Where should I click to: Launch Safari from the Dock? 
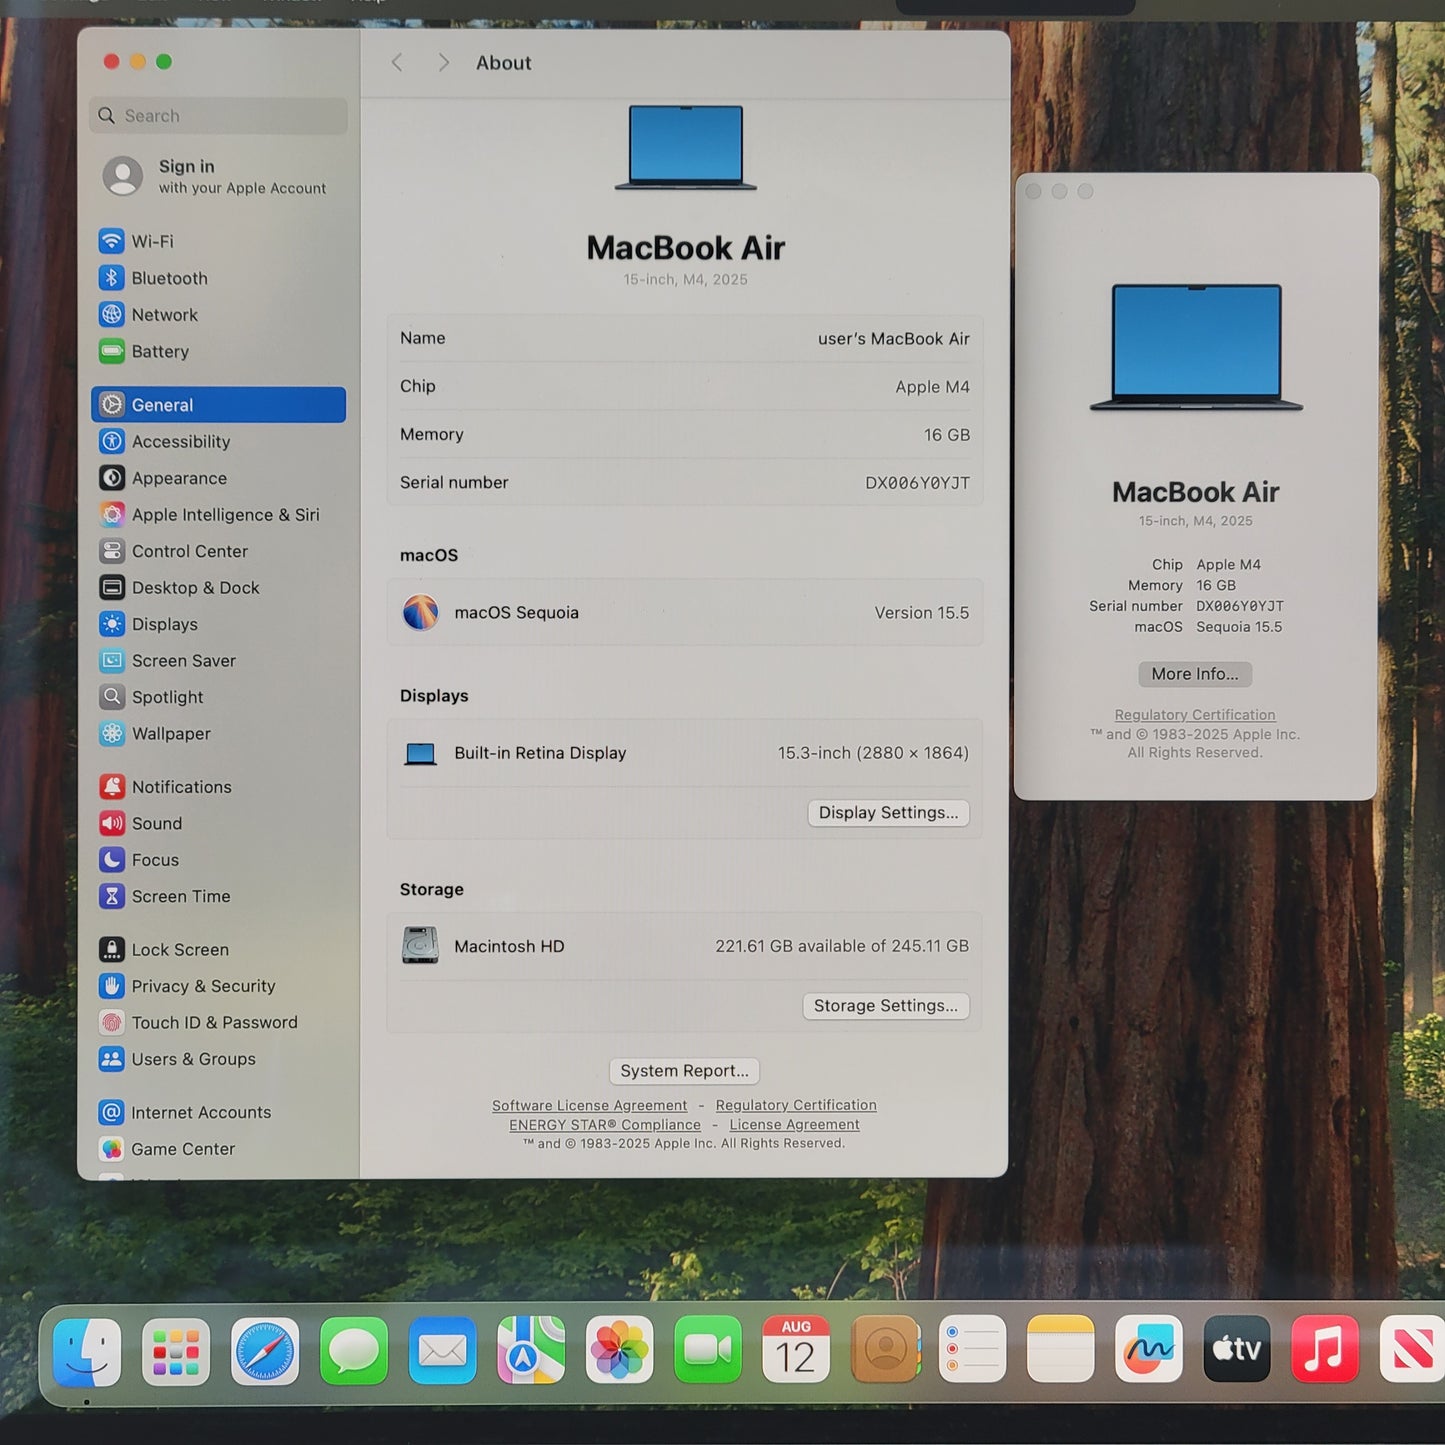[265, 1351]
